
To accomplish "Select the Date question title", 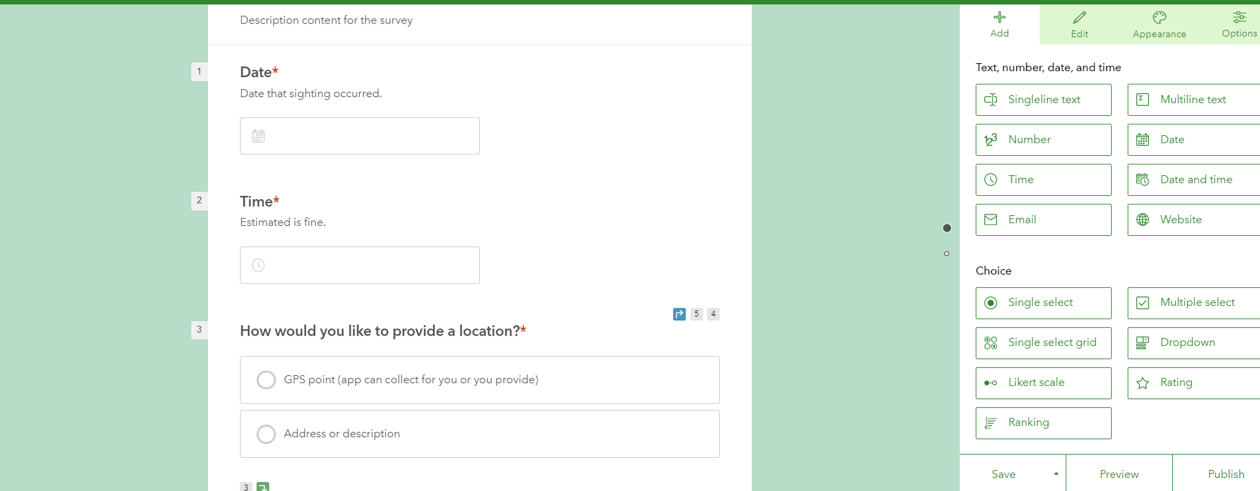I will [256, 72].
